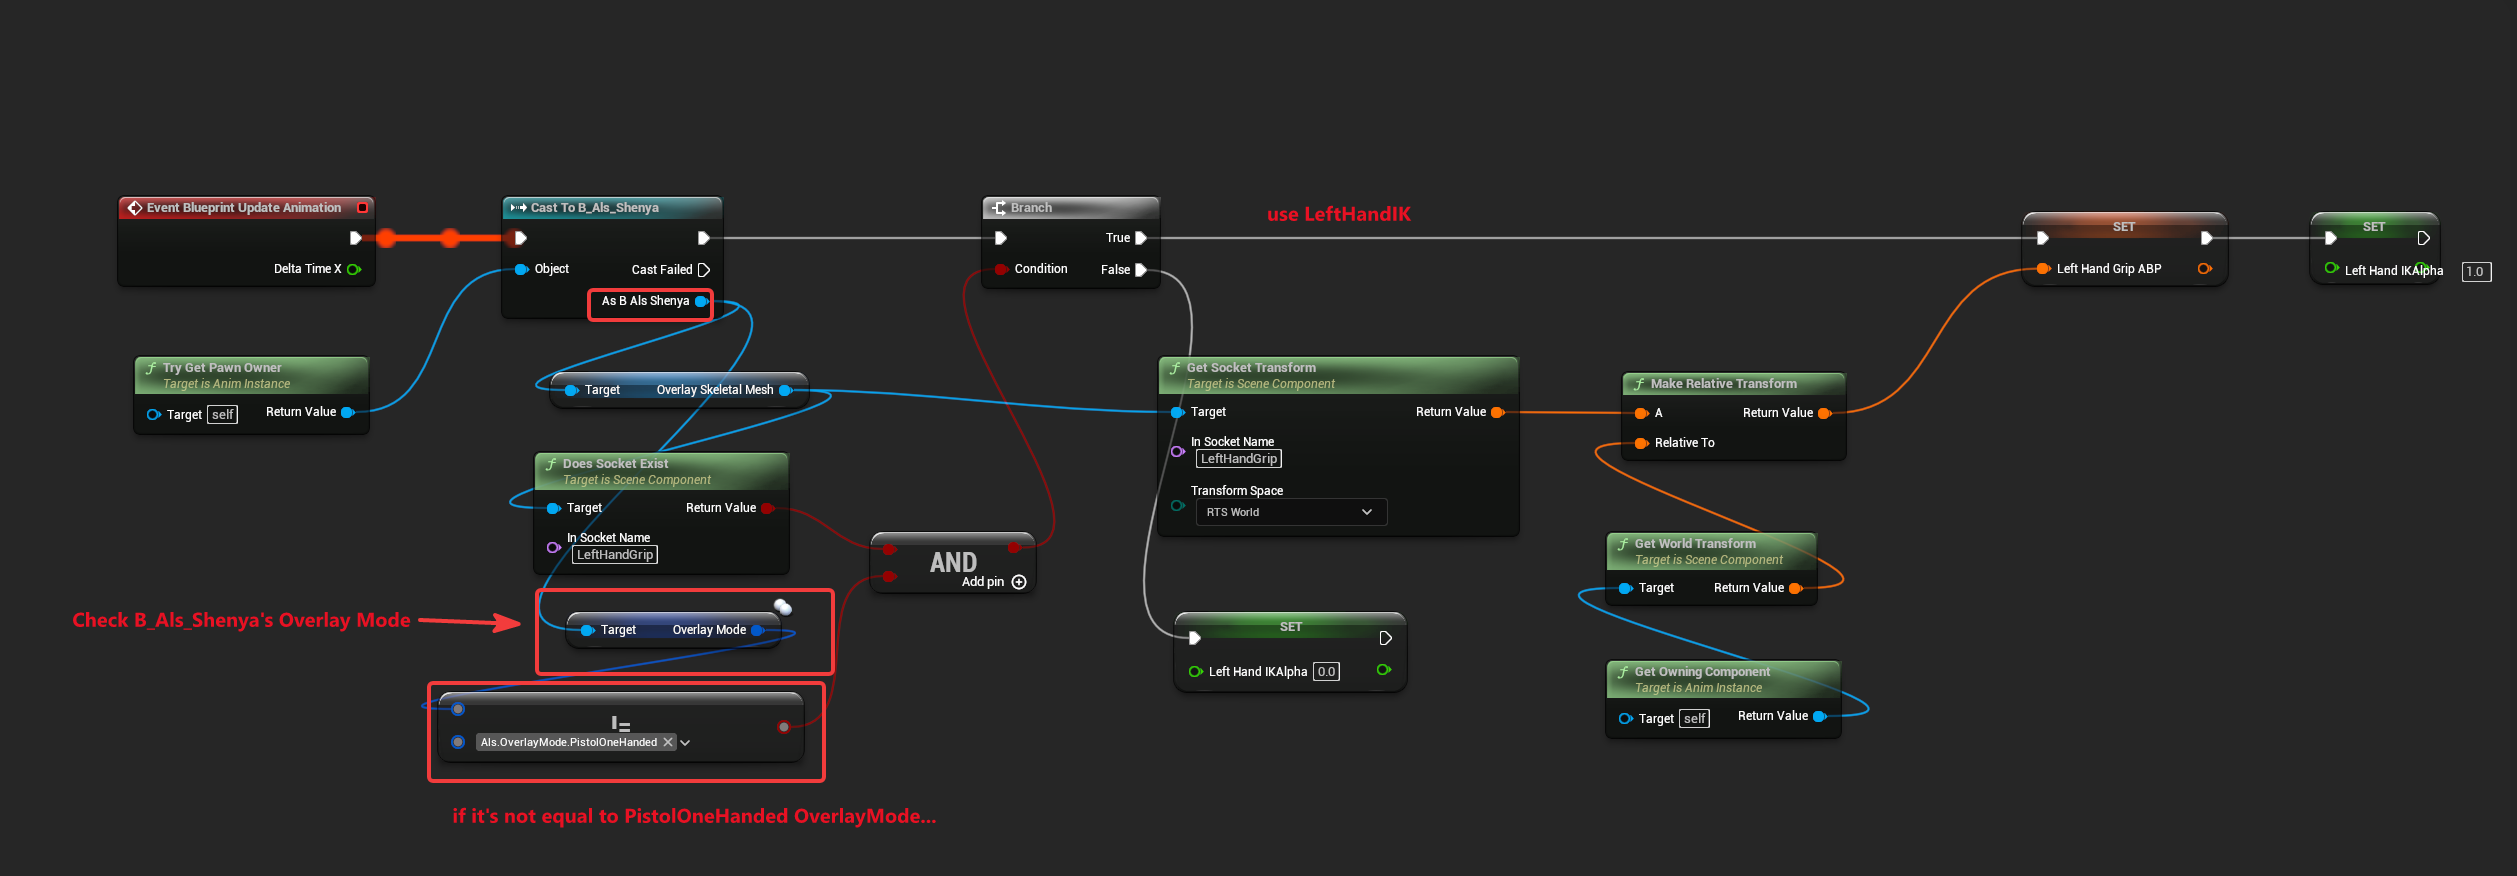Select the Make Relative Transform node header
Image resolution: width=2517 pixels, height=876 pixels.
coord(1723,384)
